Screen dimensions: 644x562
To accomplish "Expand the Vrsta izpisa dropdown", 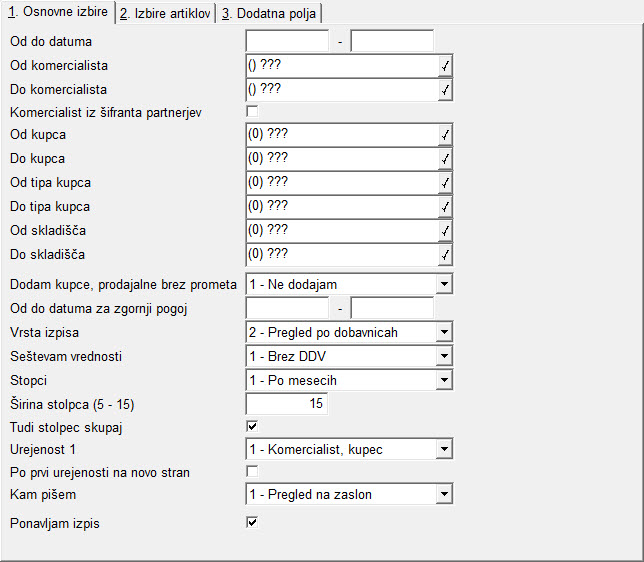I will click(444, 332).
